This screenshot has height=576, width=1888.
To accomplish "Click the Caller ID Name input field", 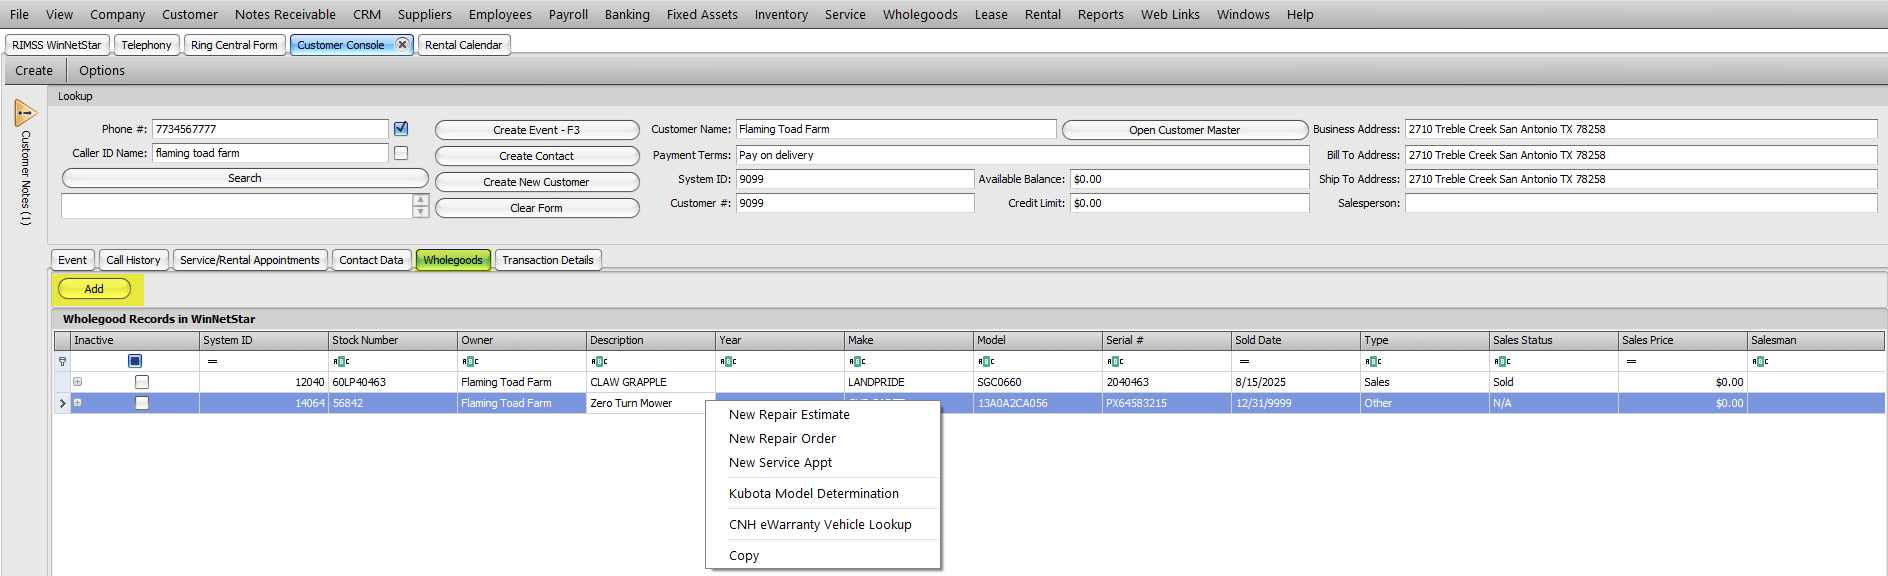I will coord(270,153).
